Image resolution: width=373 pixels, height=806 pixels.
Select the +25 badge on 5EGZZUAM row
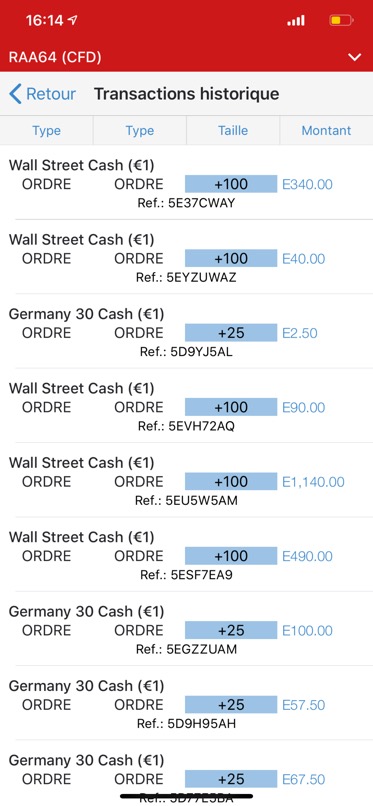[231, 630]
